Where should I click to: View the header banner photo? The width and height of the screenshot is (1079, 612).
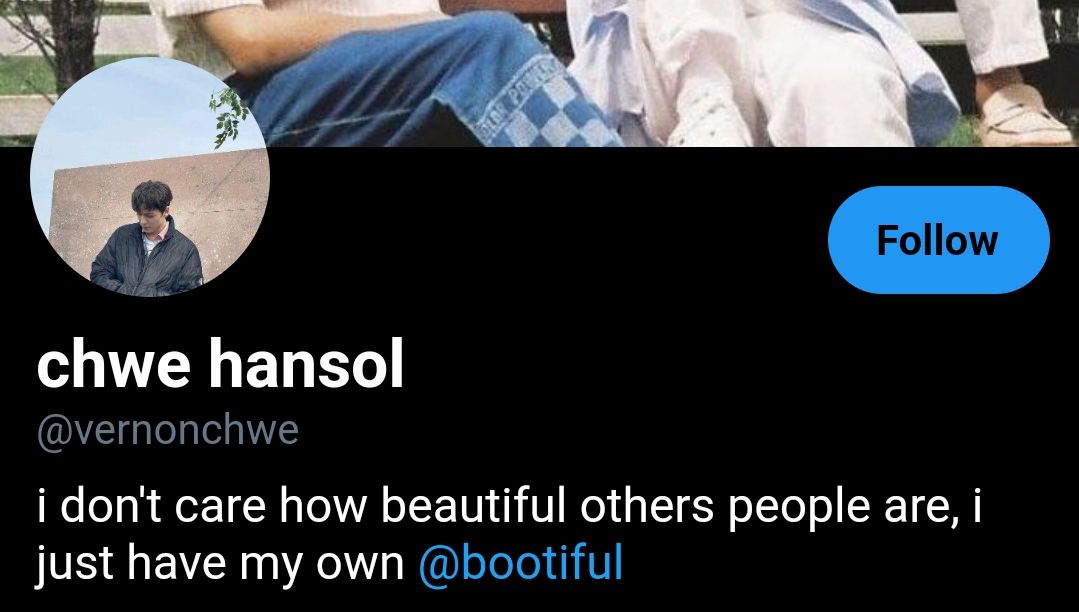point(540,73)
